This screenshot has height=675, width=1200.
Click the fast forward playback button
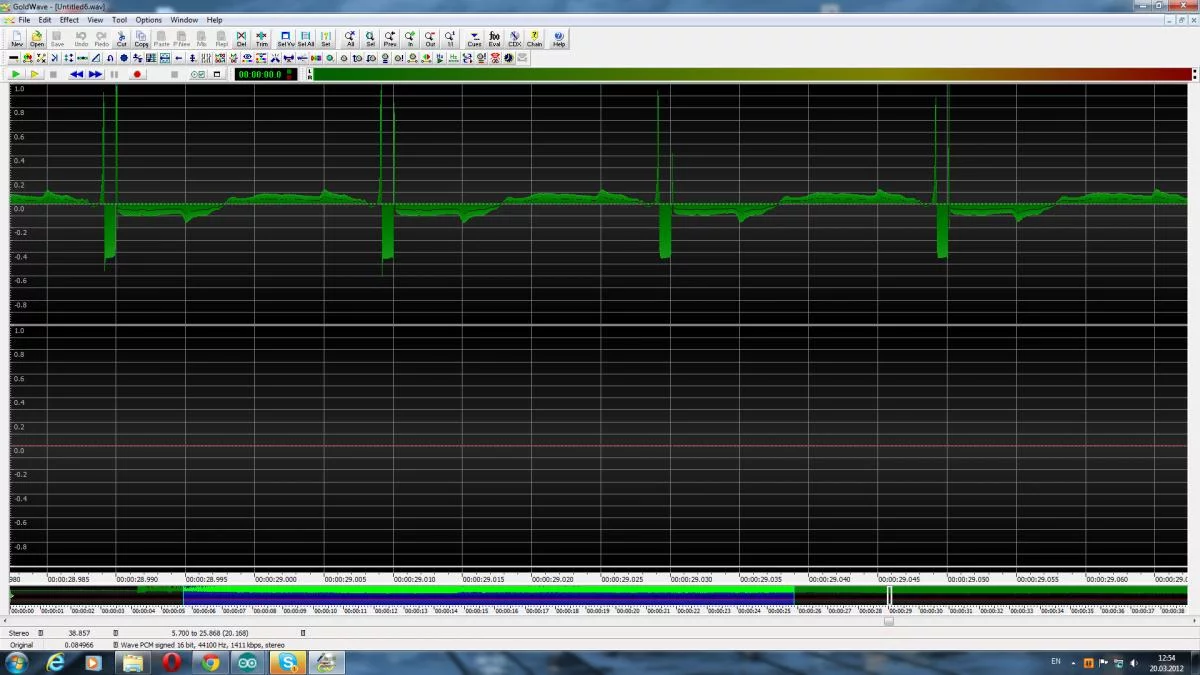coord(95,74)
